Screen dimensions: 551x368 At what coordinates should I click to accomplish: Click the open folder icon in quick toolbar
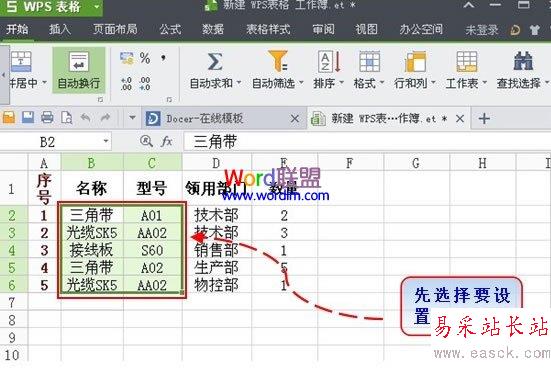(9, 117)
